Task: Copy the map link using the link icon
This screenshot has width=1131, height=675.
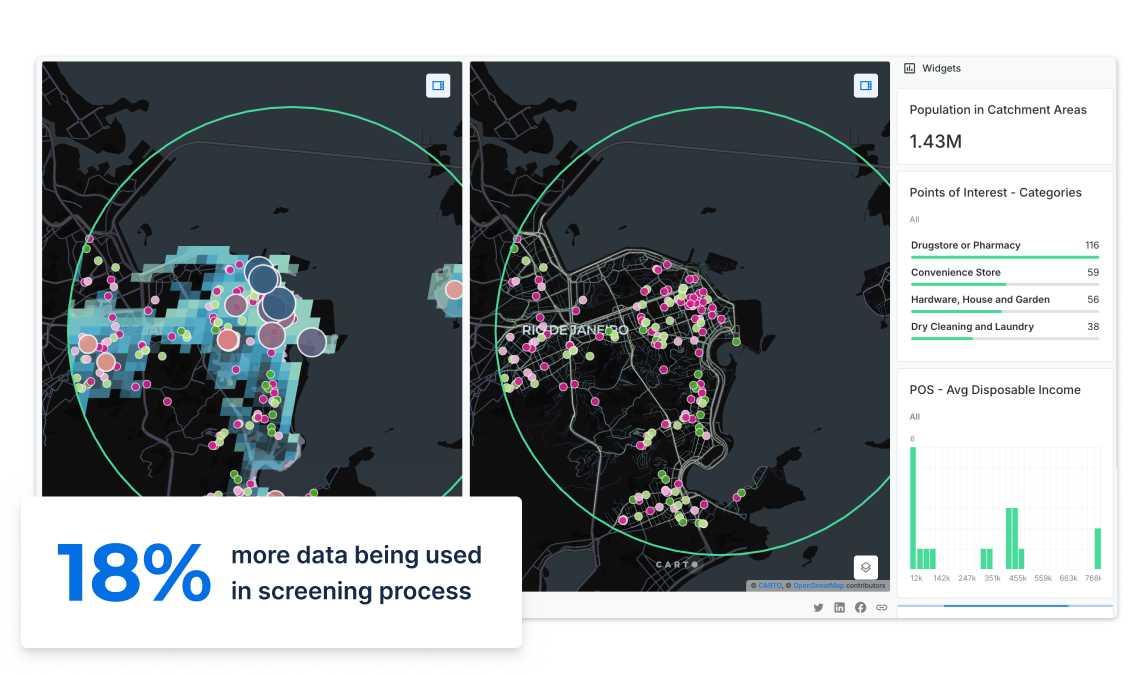Action: 881,607
